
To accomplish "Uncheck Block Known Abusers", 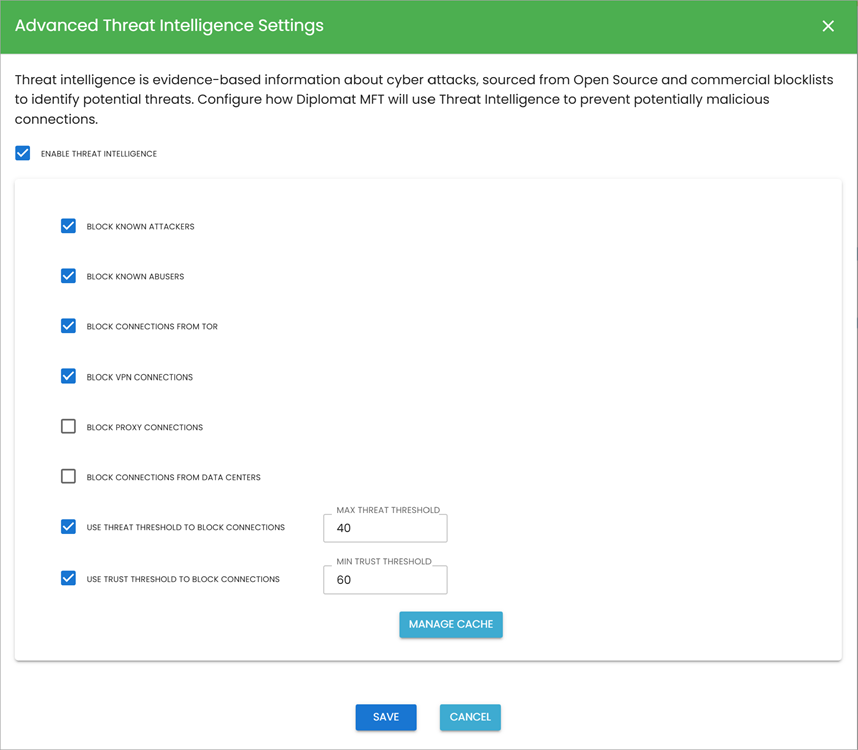I will coord(68,276).
